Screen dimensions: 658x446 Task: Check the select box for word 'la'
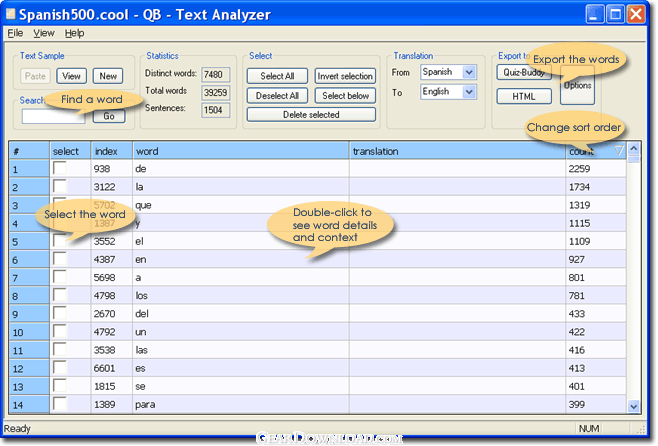click(x=60, y=186)
